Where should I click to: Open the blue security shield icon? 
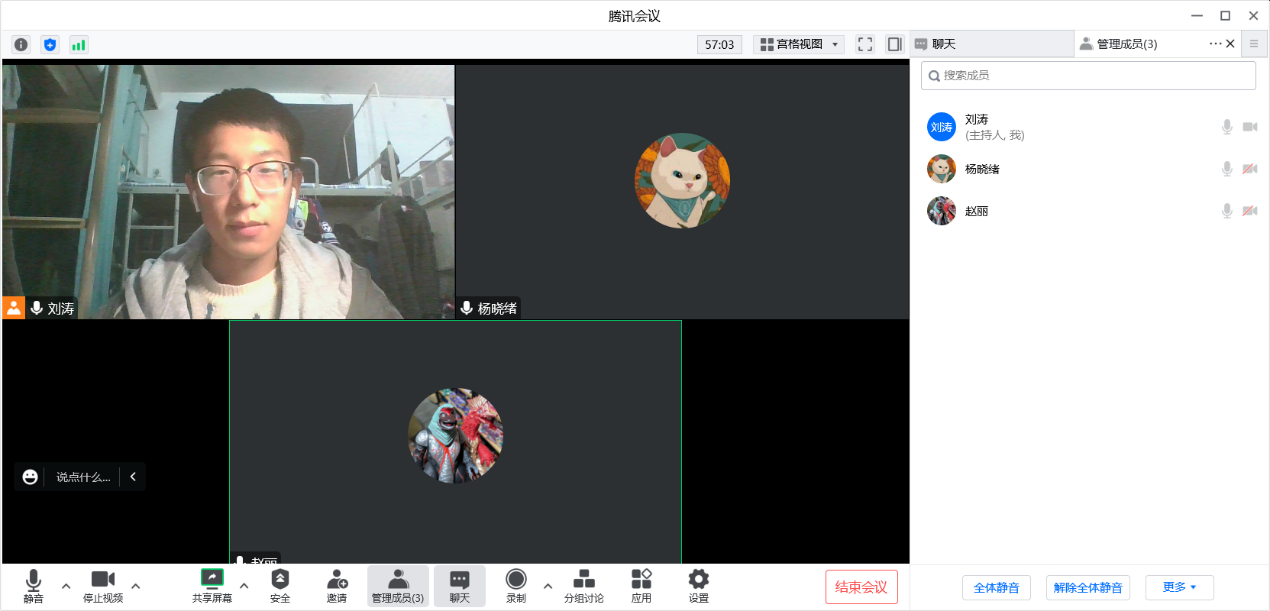click(x=50, y=45)
